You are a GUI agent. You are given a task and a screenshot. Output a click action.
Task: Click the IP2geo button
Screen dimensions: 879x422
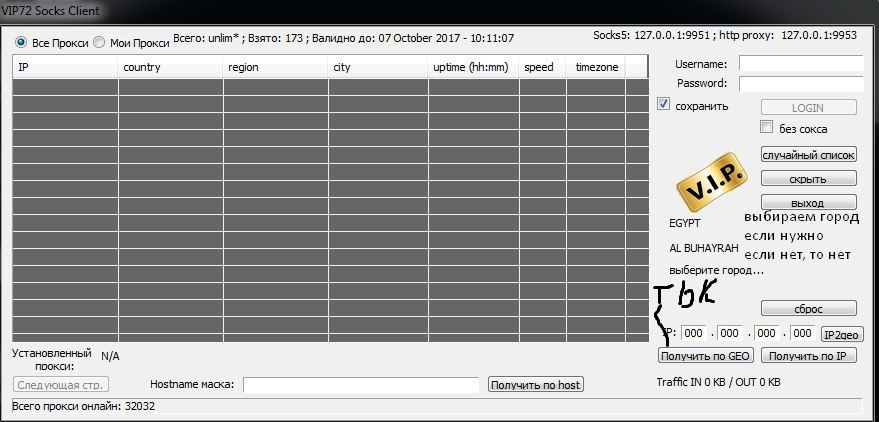842,334
